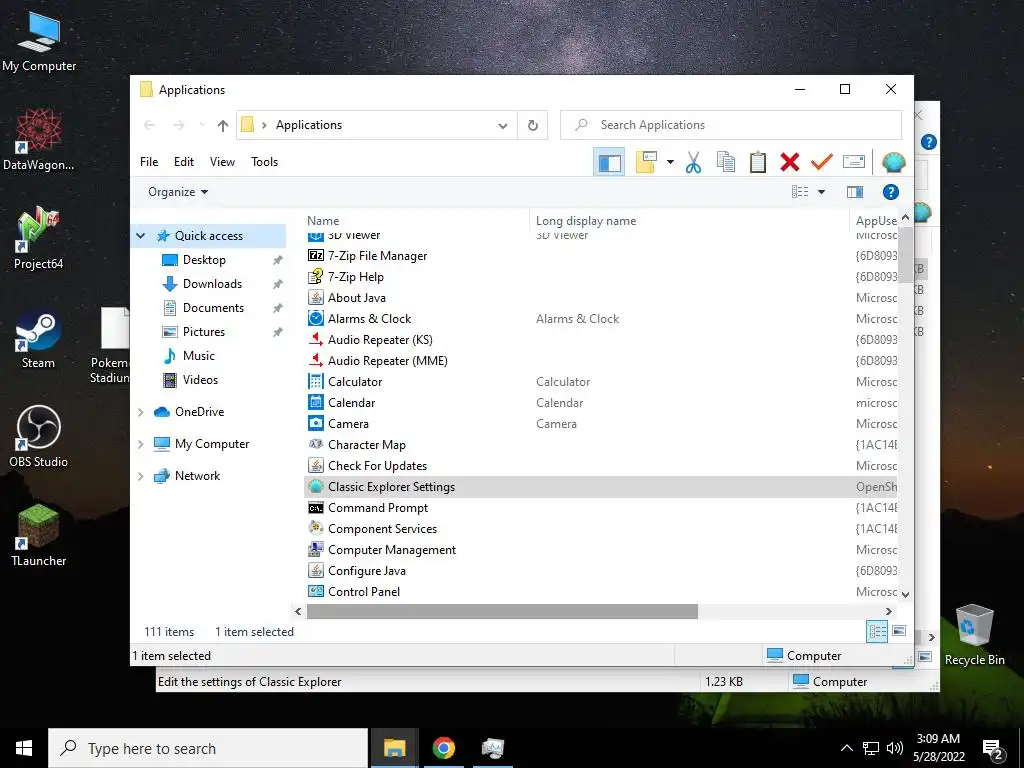The image size is (1024, 768).
Task: Open Music in Quick access
Action: click(199, 356)
